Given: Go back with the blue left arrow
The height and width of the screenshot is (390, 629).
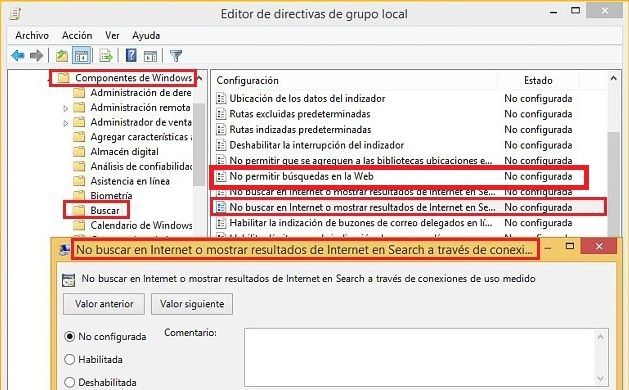Looking at the screenshot, I should pyautogui.click(x=18, y=55).
